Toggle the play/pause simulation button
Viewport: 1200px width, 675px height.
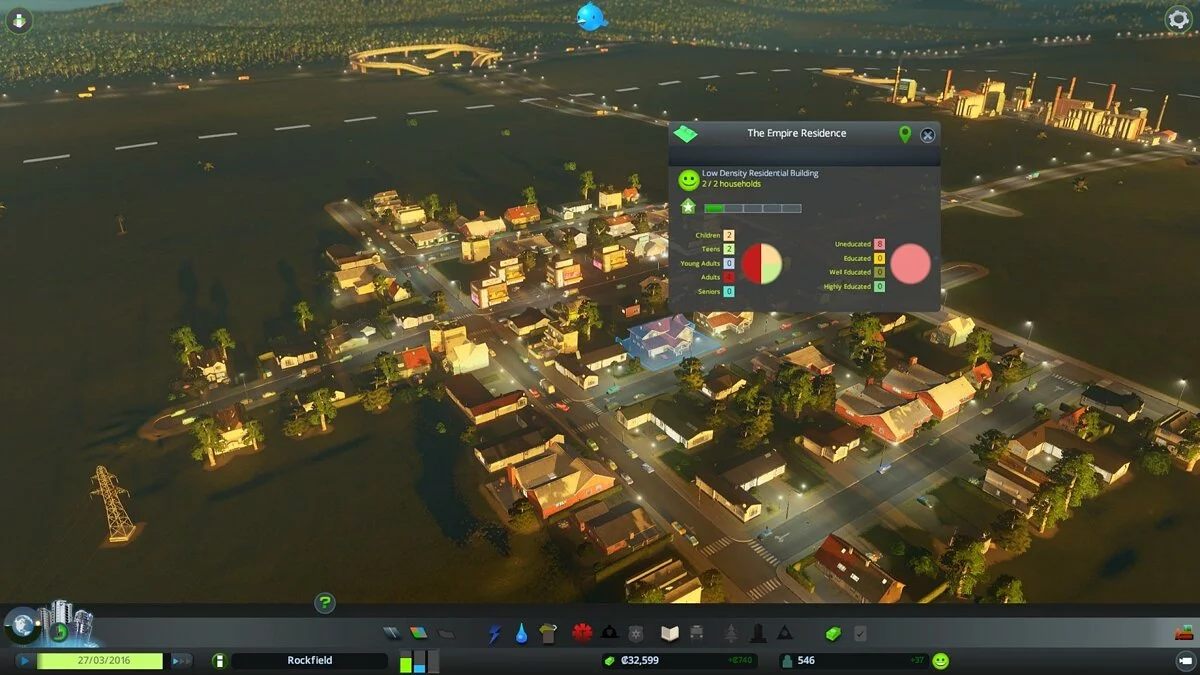pyautogui.click(x=25, y=661)
